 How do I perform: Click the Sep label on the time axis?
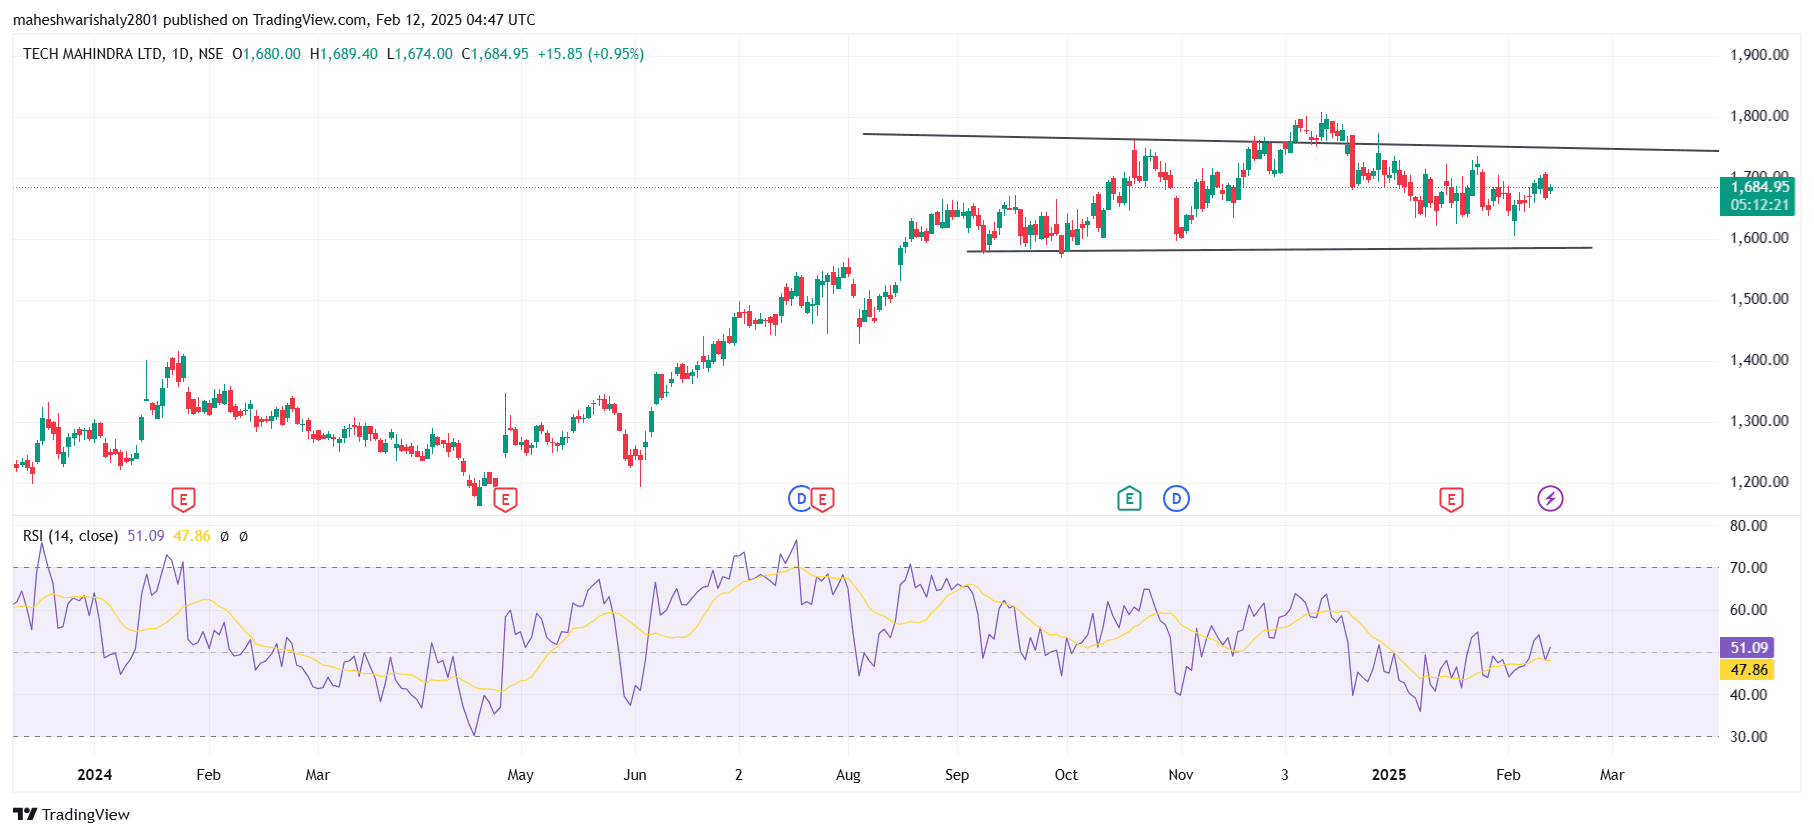[x=957, y=775]
